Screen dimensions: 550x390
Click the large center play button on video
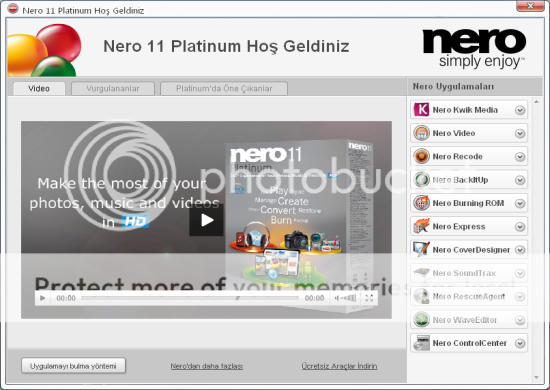click(x=207, y=220)
